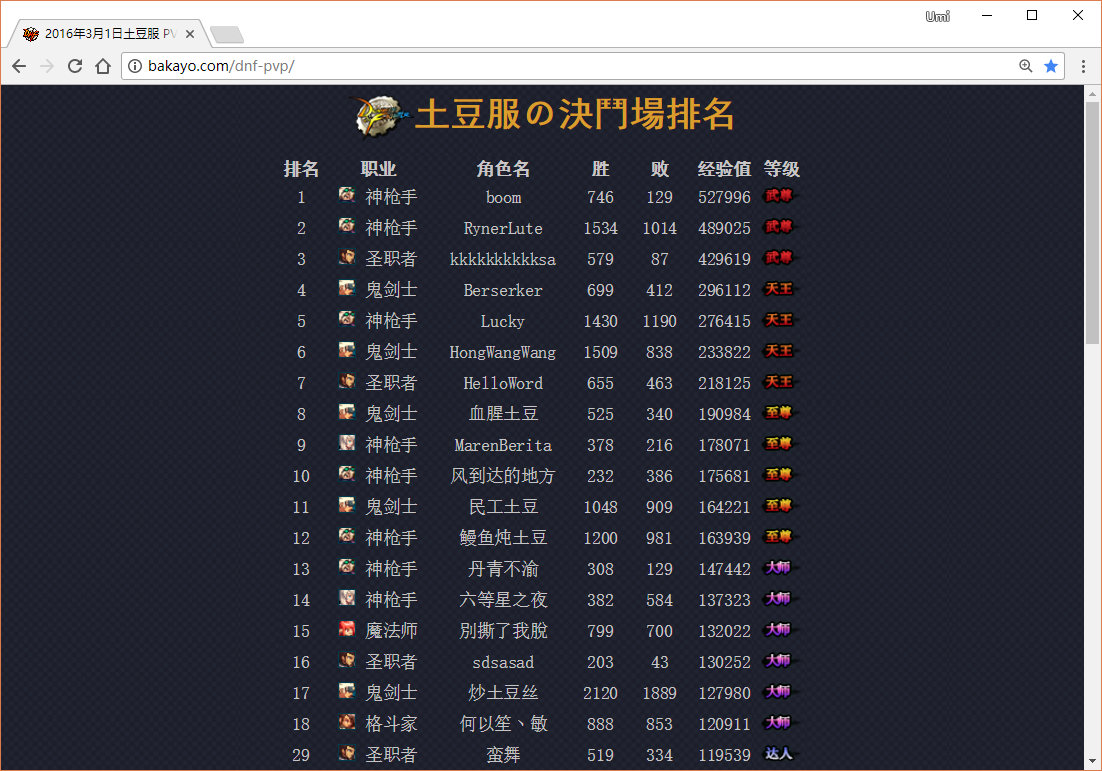Click the site info icon beside URL
The image size is (1102, 771).
pos(136,66)
